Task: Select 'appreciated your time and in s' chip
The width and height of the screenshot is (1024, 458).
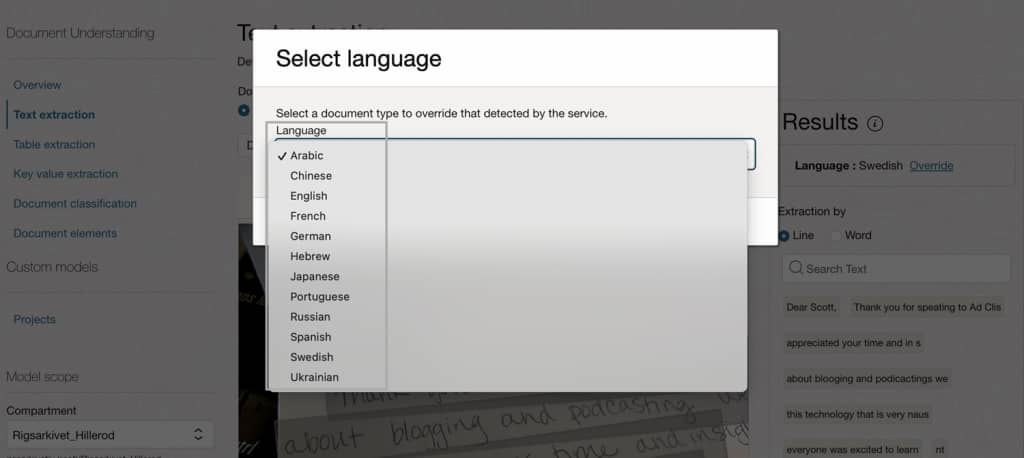Action: pyautogui.click(x=854, y=343)
